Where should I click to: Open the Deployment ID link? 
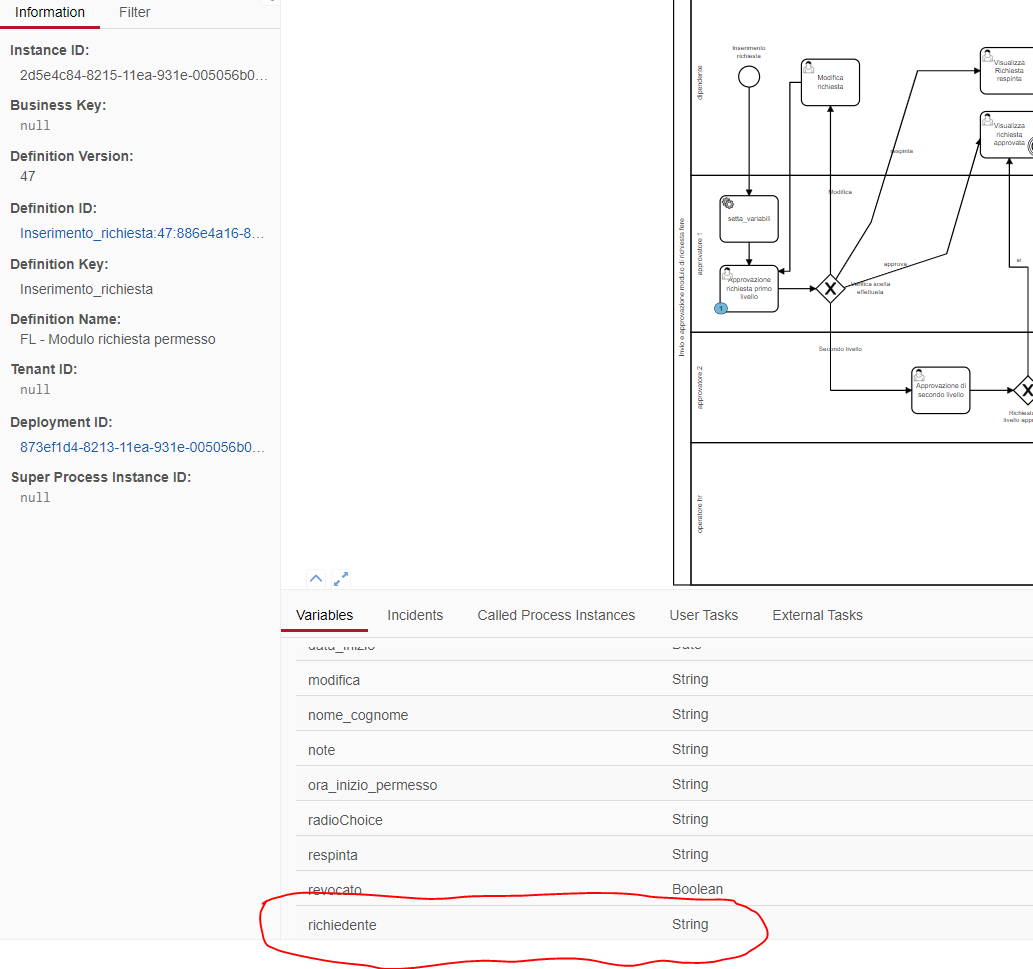point(140,446)
